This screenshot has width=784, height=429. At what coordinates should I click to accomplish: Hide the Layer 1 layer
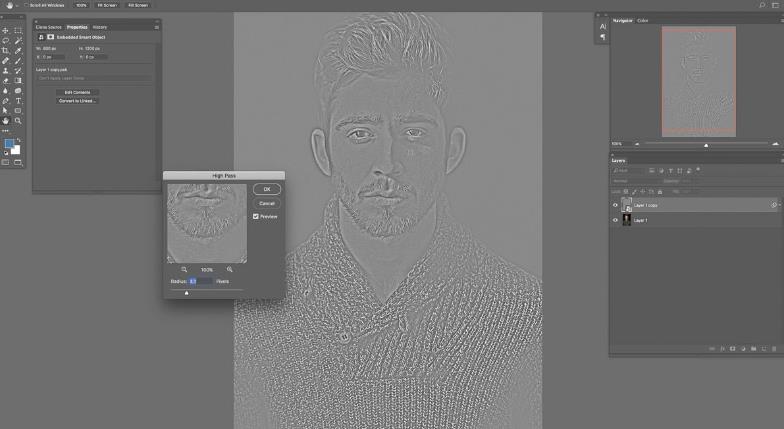coord(615,220)
